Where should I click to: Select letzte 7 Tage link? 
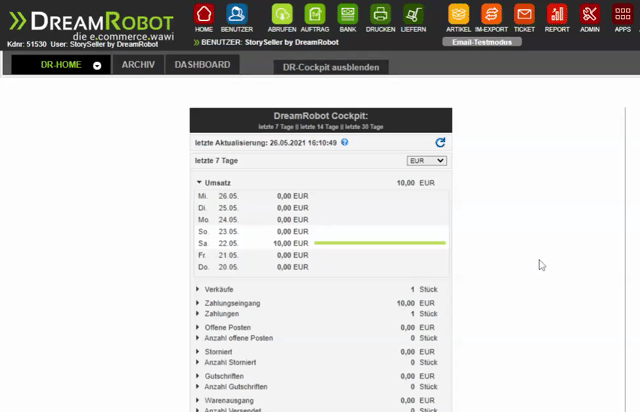pyautogui.click(x=276, y=127)
